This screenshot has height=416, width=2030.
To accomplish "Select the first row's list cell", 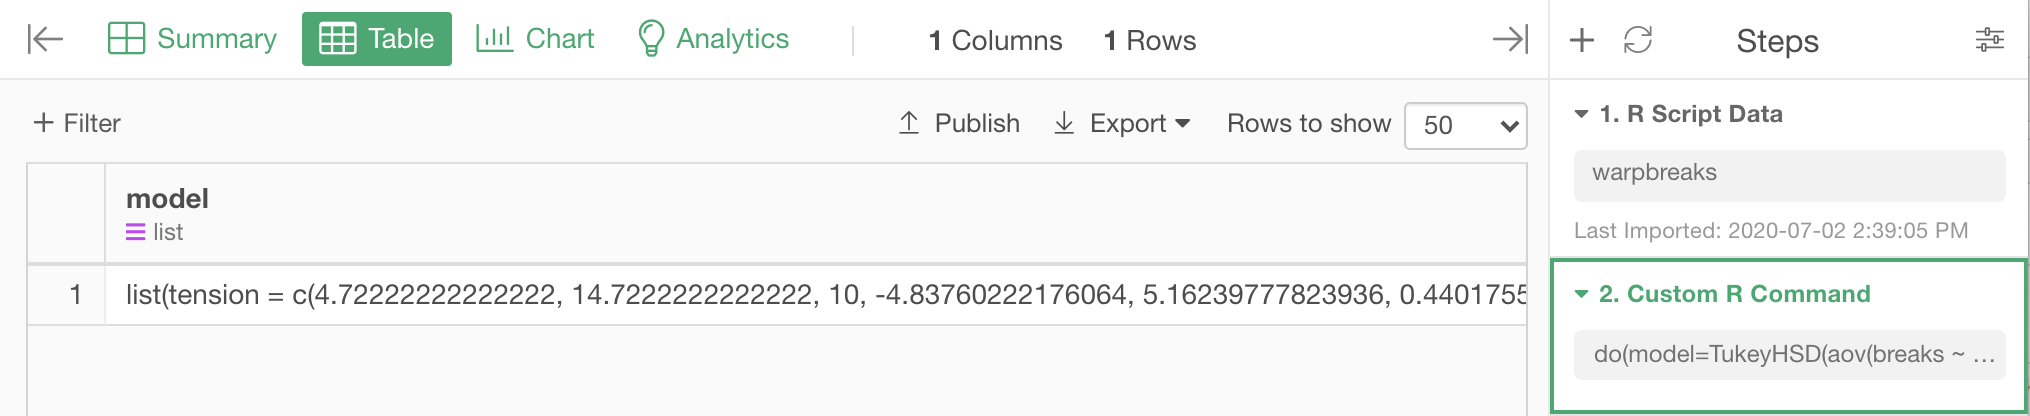I will tap(815, 295).
